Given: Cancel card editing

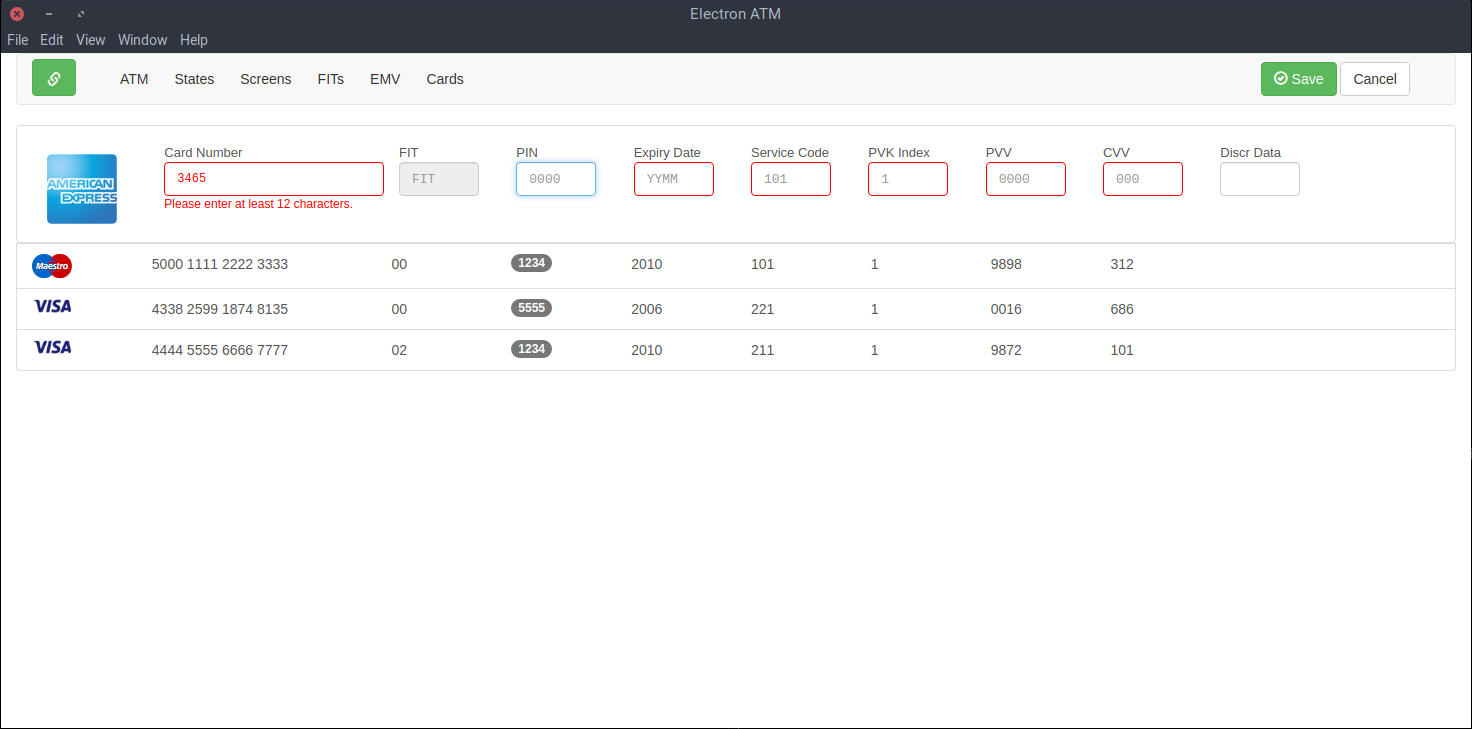Looking at the screenshot, I should [x=1375, y=79].
